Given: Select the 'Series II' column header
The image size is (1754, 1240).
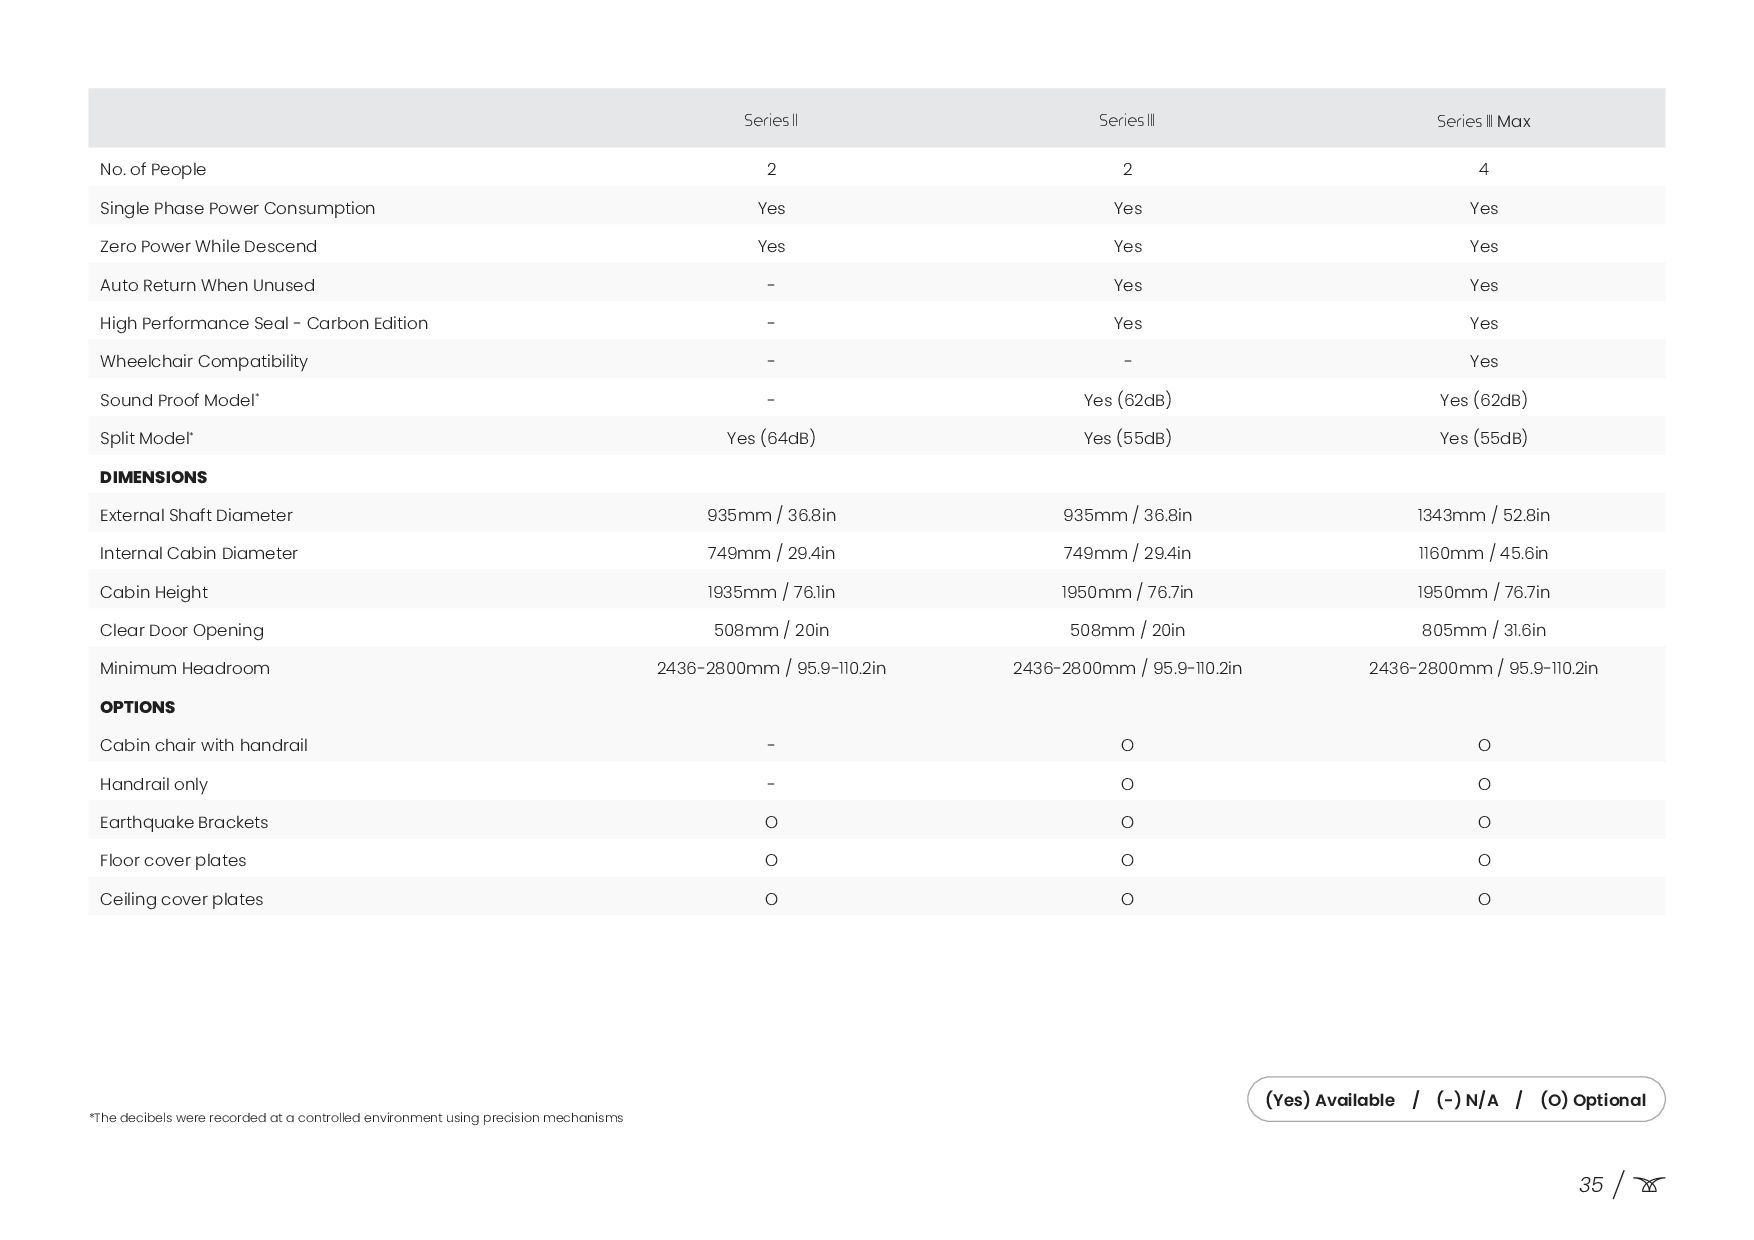Looking at the screenshot, I should pyautogui.click(x=771, y=121).
